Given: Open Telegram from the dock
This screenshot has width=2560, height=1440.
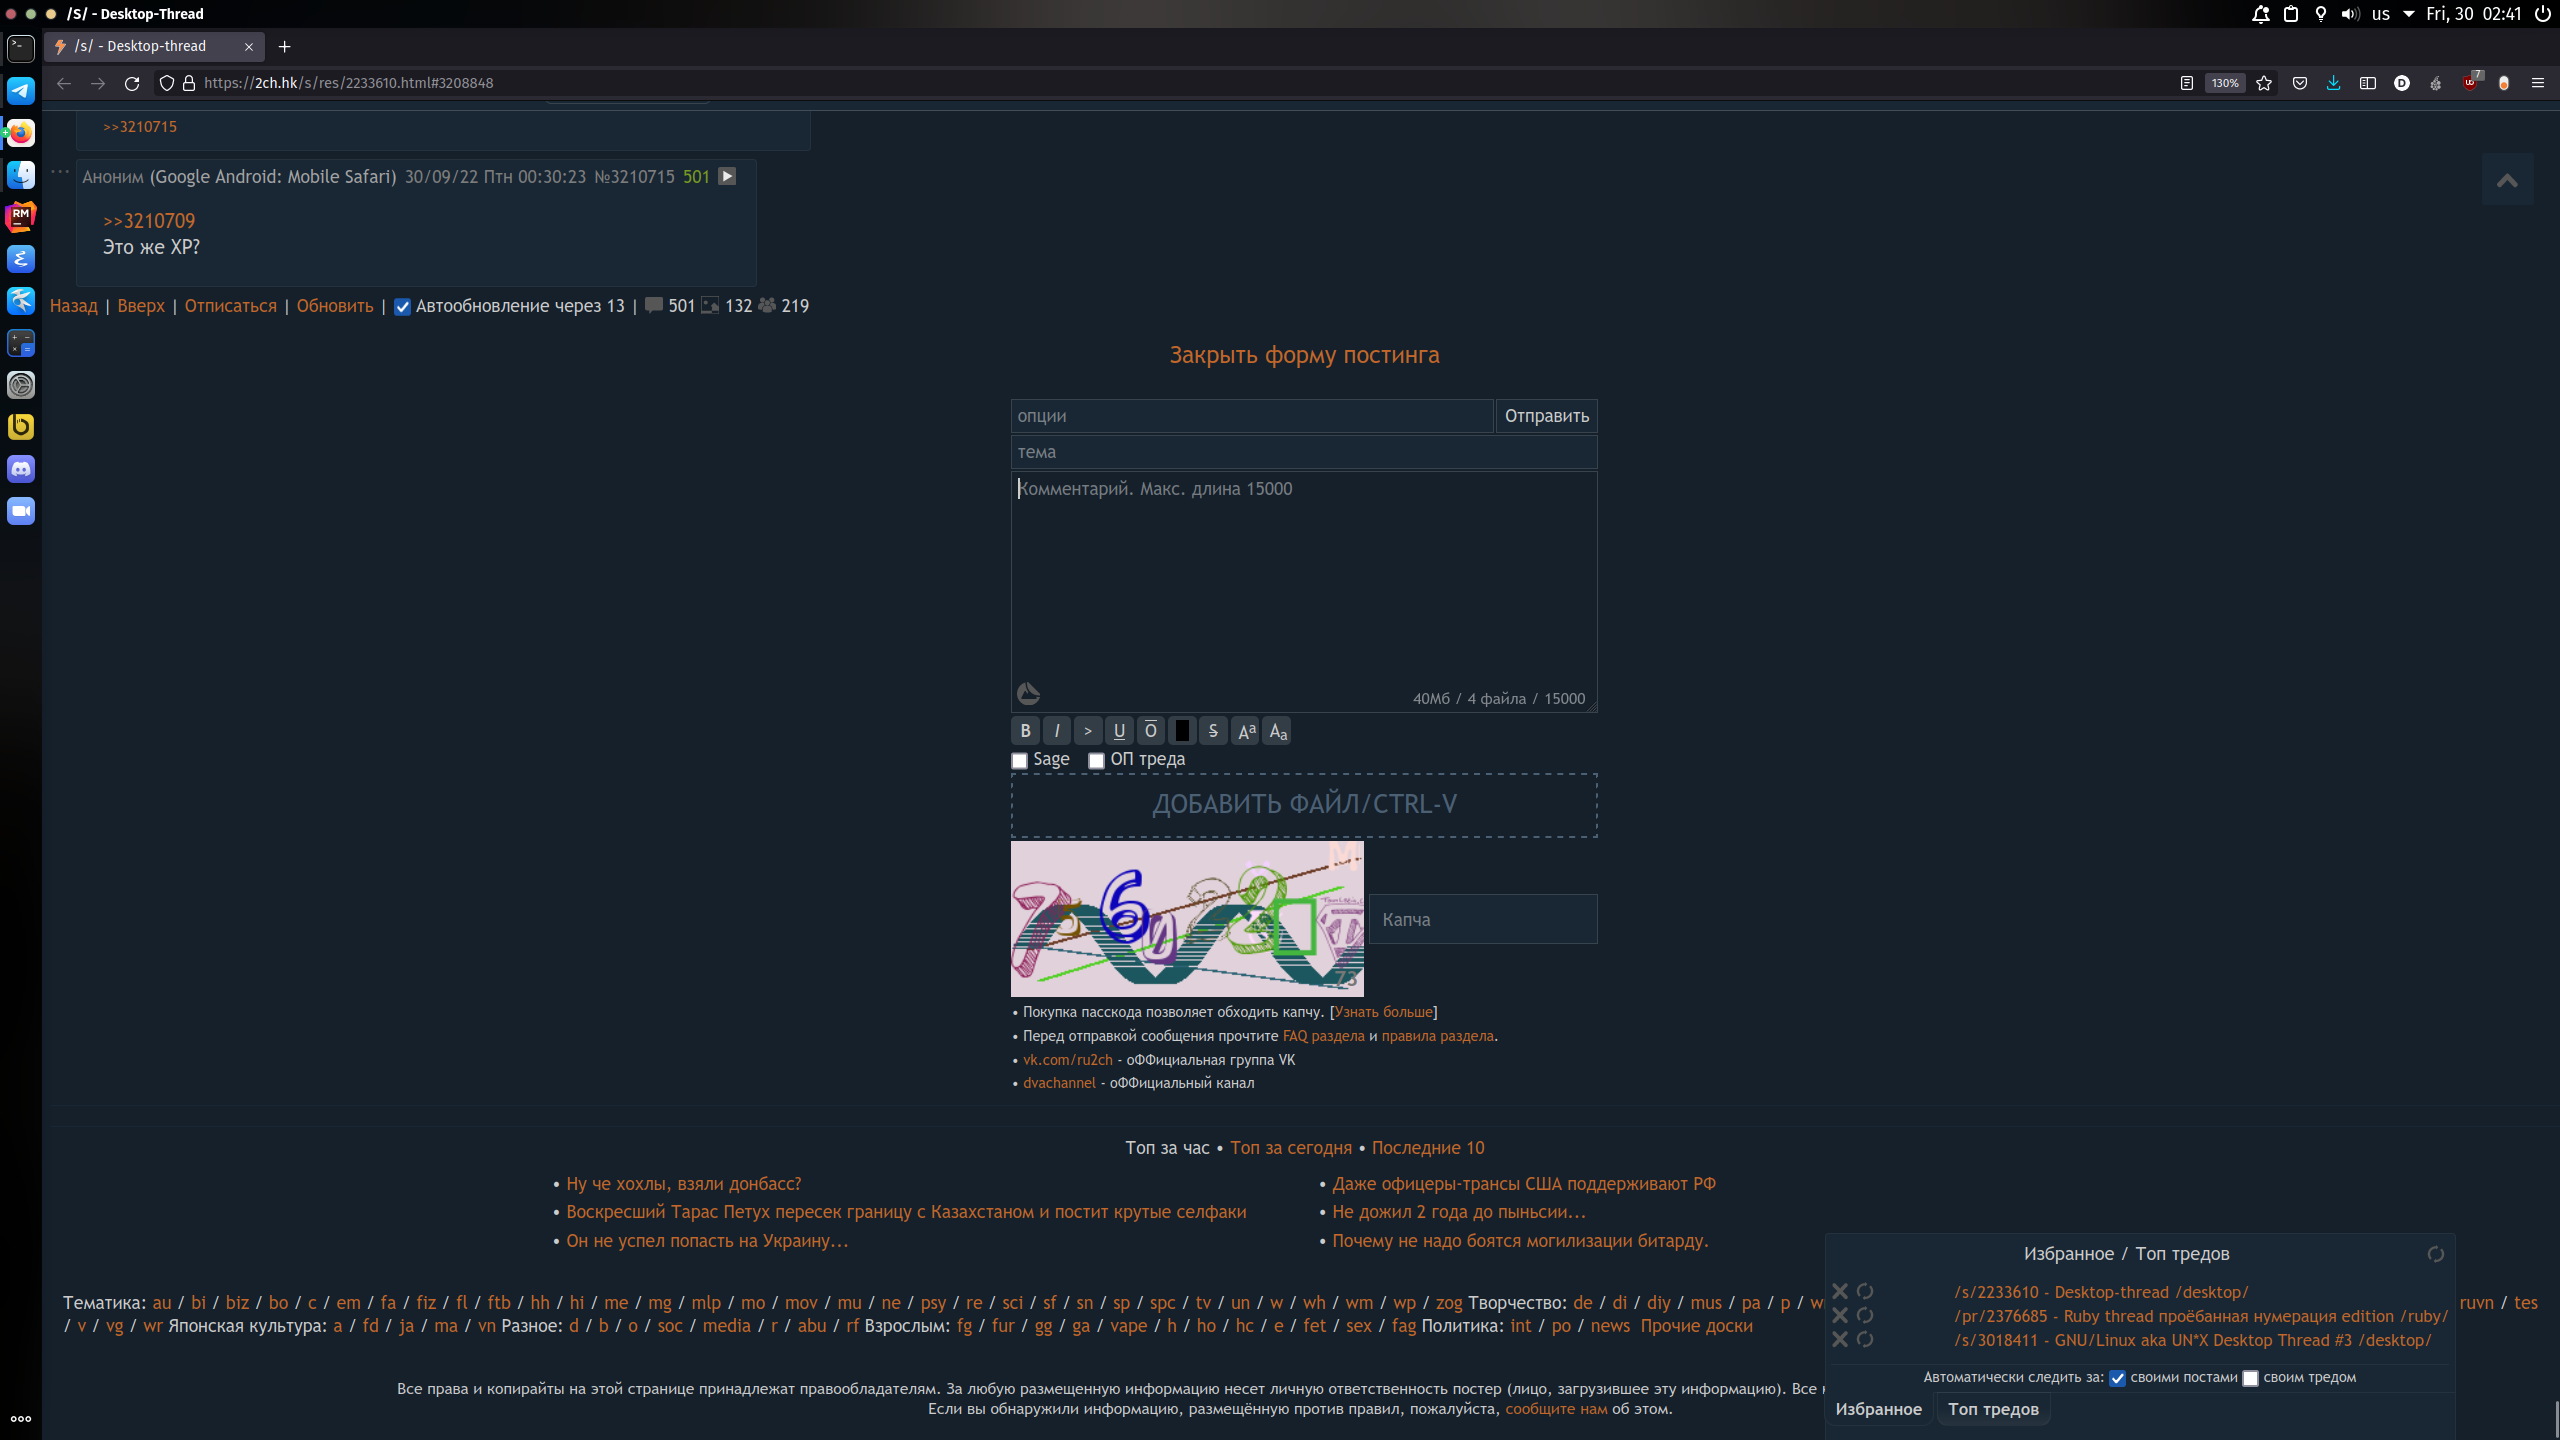Looking at the screenshot, I should coord(21,91).
